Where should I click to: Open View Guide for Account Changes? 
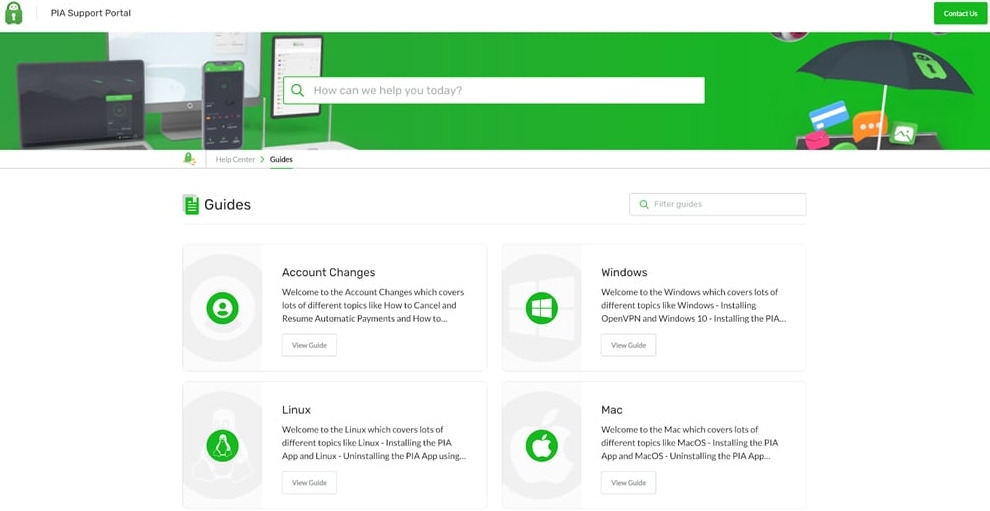coord(309,345)
